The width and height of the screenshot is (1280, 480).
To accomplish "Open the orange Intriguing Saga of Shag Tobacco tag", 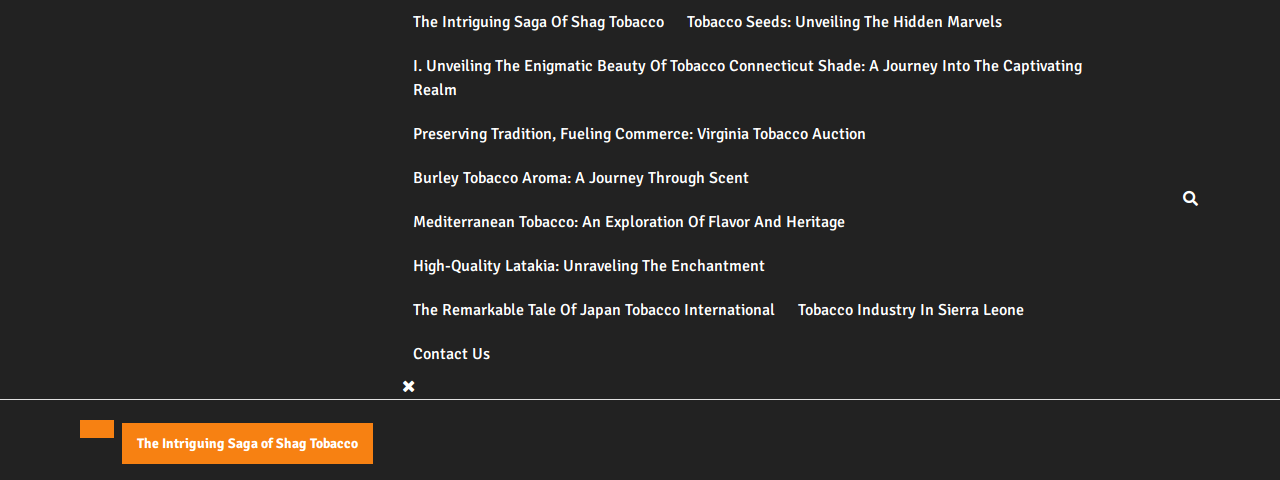I will click(247, 443).
